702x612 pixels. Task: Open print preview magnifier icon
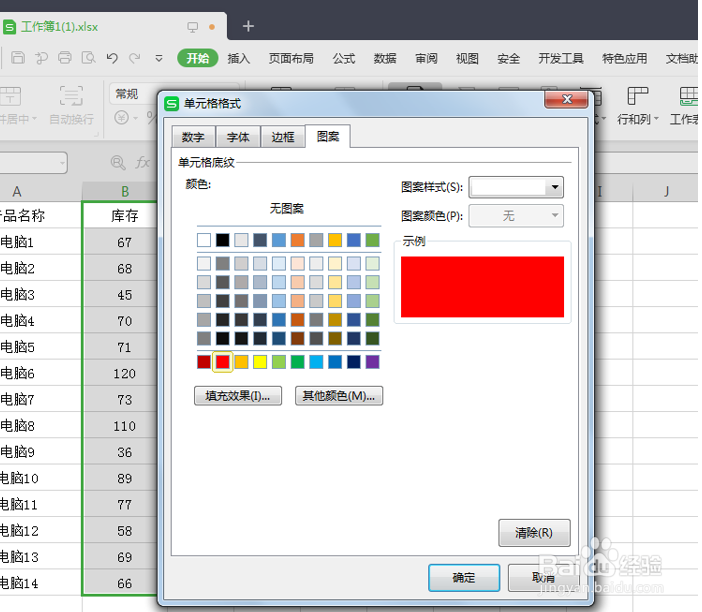[x=89, y=58]
